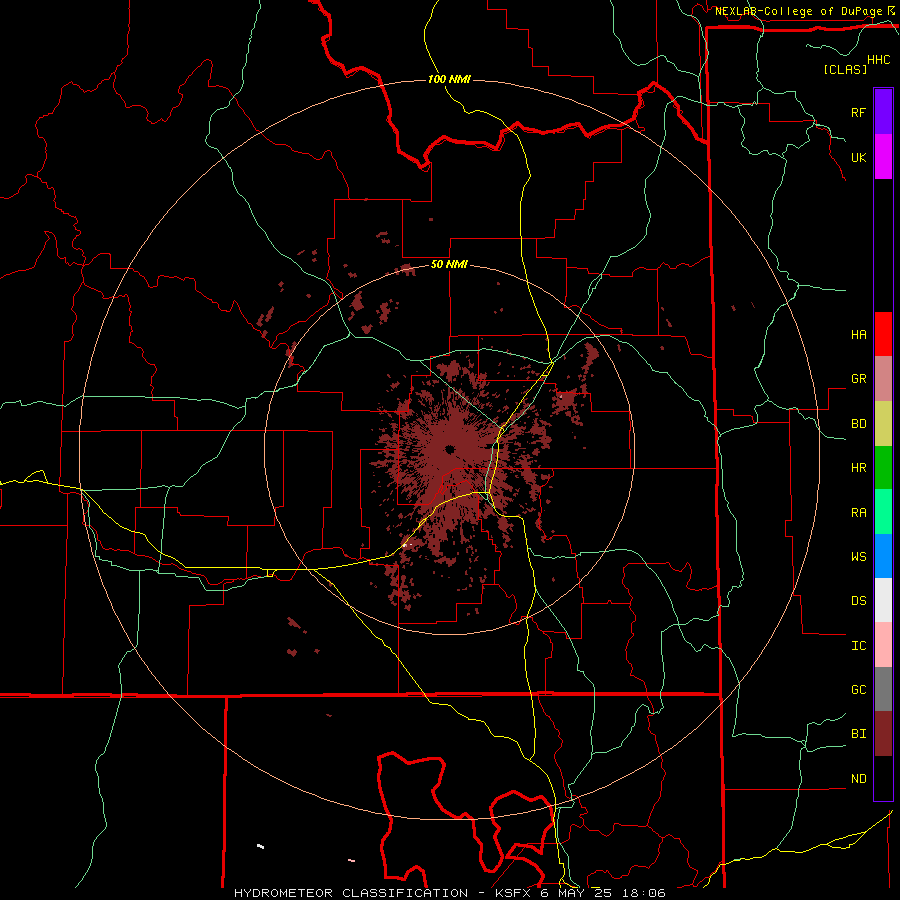Screen dimensions: 900x900
Task: Click the GC gray legend color swatch
Action: pos(883,689)
